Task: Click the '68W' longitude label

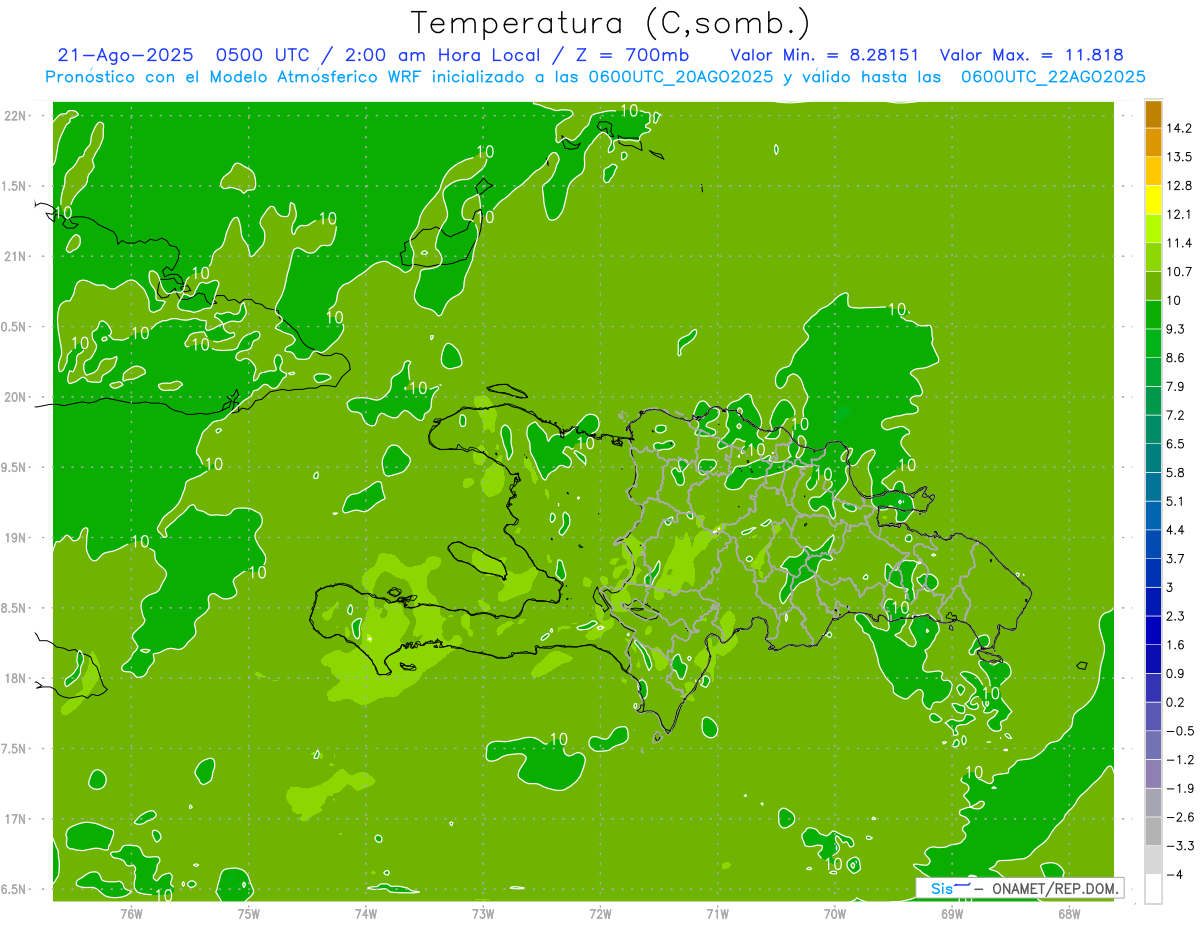Action: [1069, 914]
